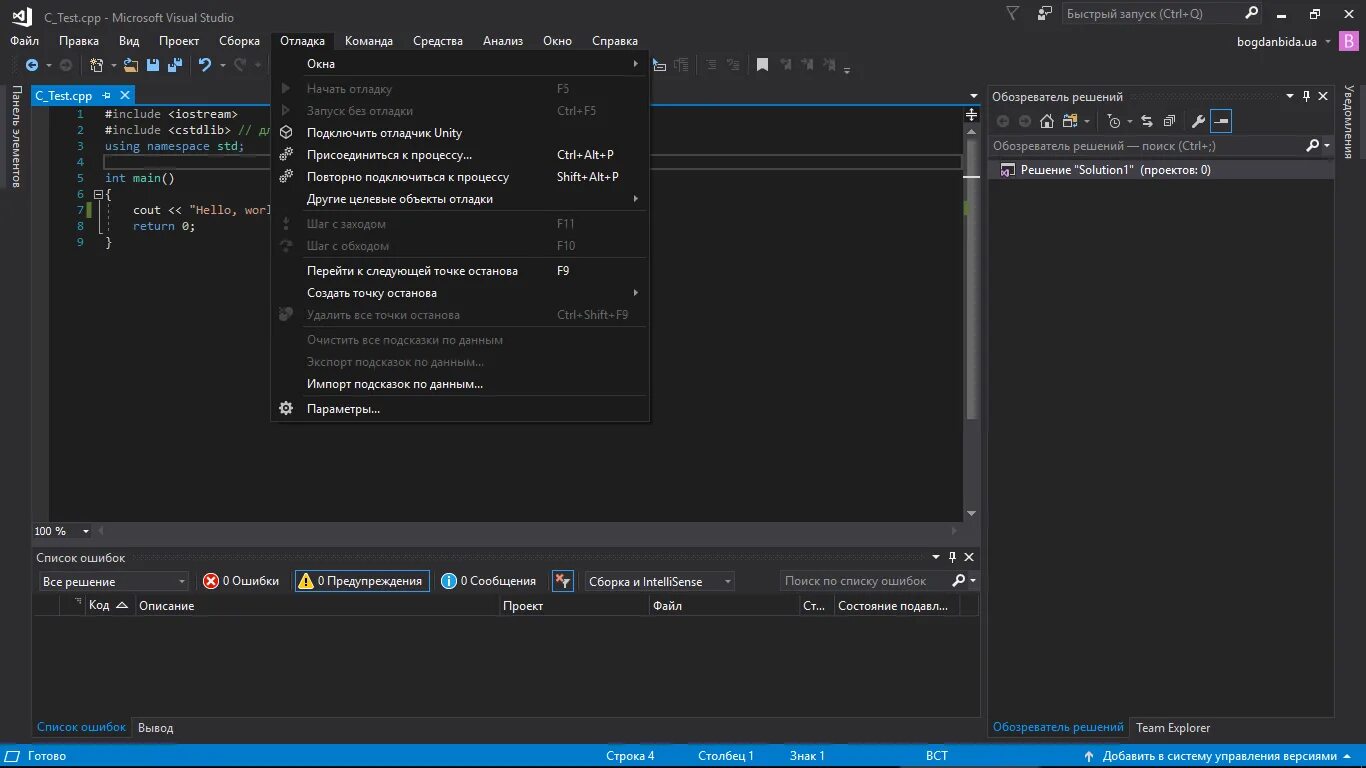Toggle the 0 Ошибки errors filter

click(x=241, y=581)
